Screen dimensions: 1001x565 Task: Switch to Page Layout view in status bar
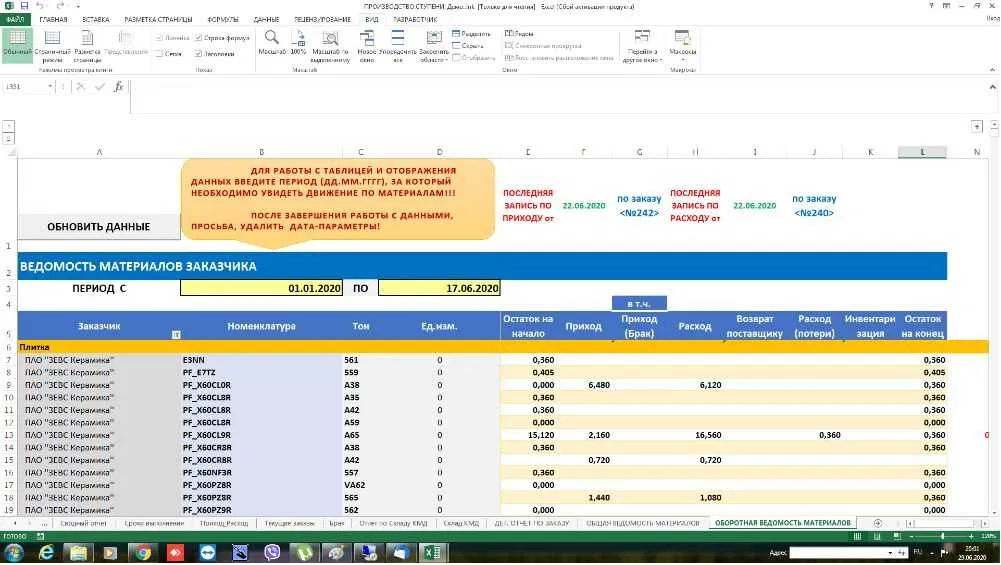click(x=877, y=536)
